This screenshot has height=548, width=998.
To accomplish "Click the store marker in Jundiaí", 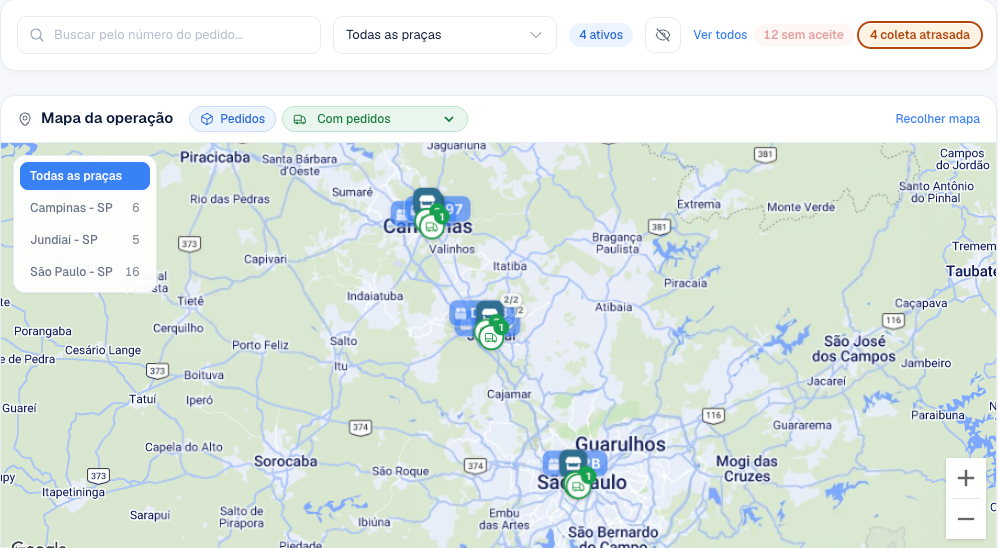I will click(489, 313).
